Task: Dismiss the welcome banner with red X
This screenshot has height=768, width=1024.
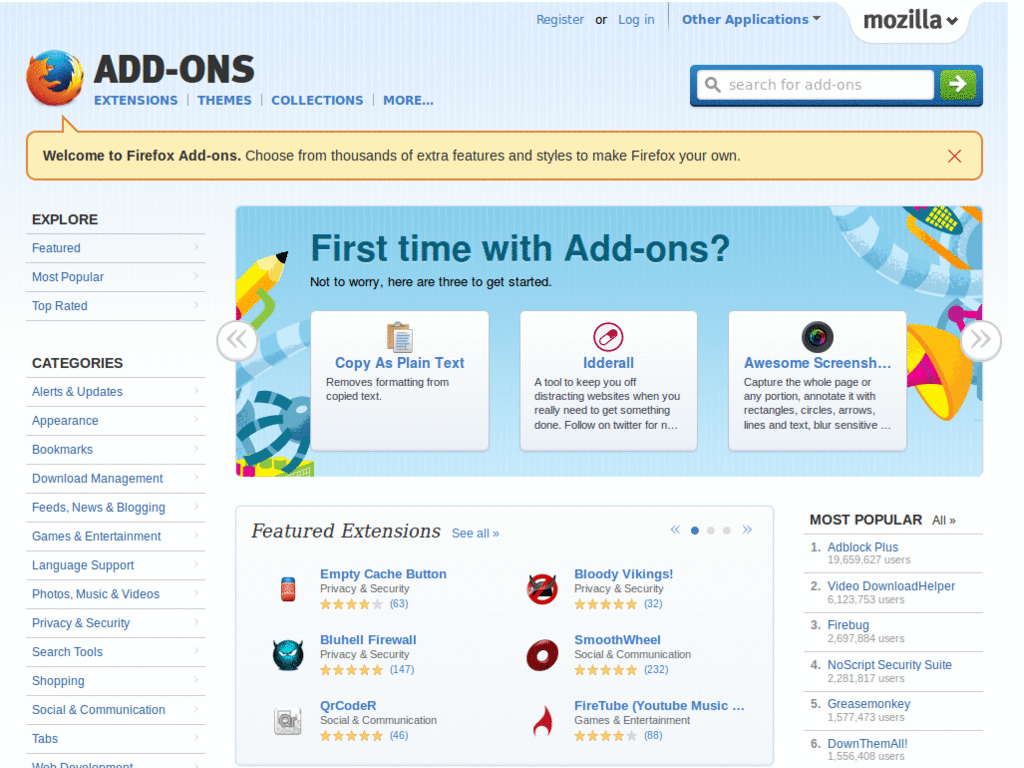Action: click(x=954, y=156)
